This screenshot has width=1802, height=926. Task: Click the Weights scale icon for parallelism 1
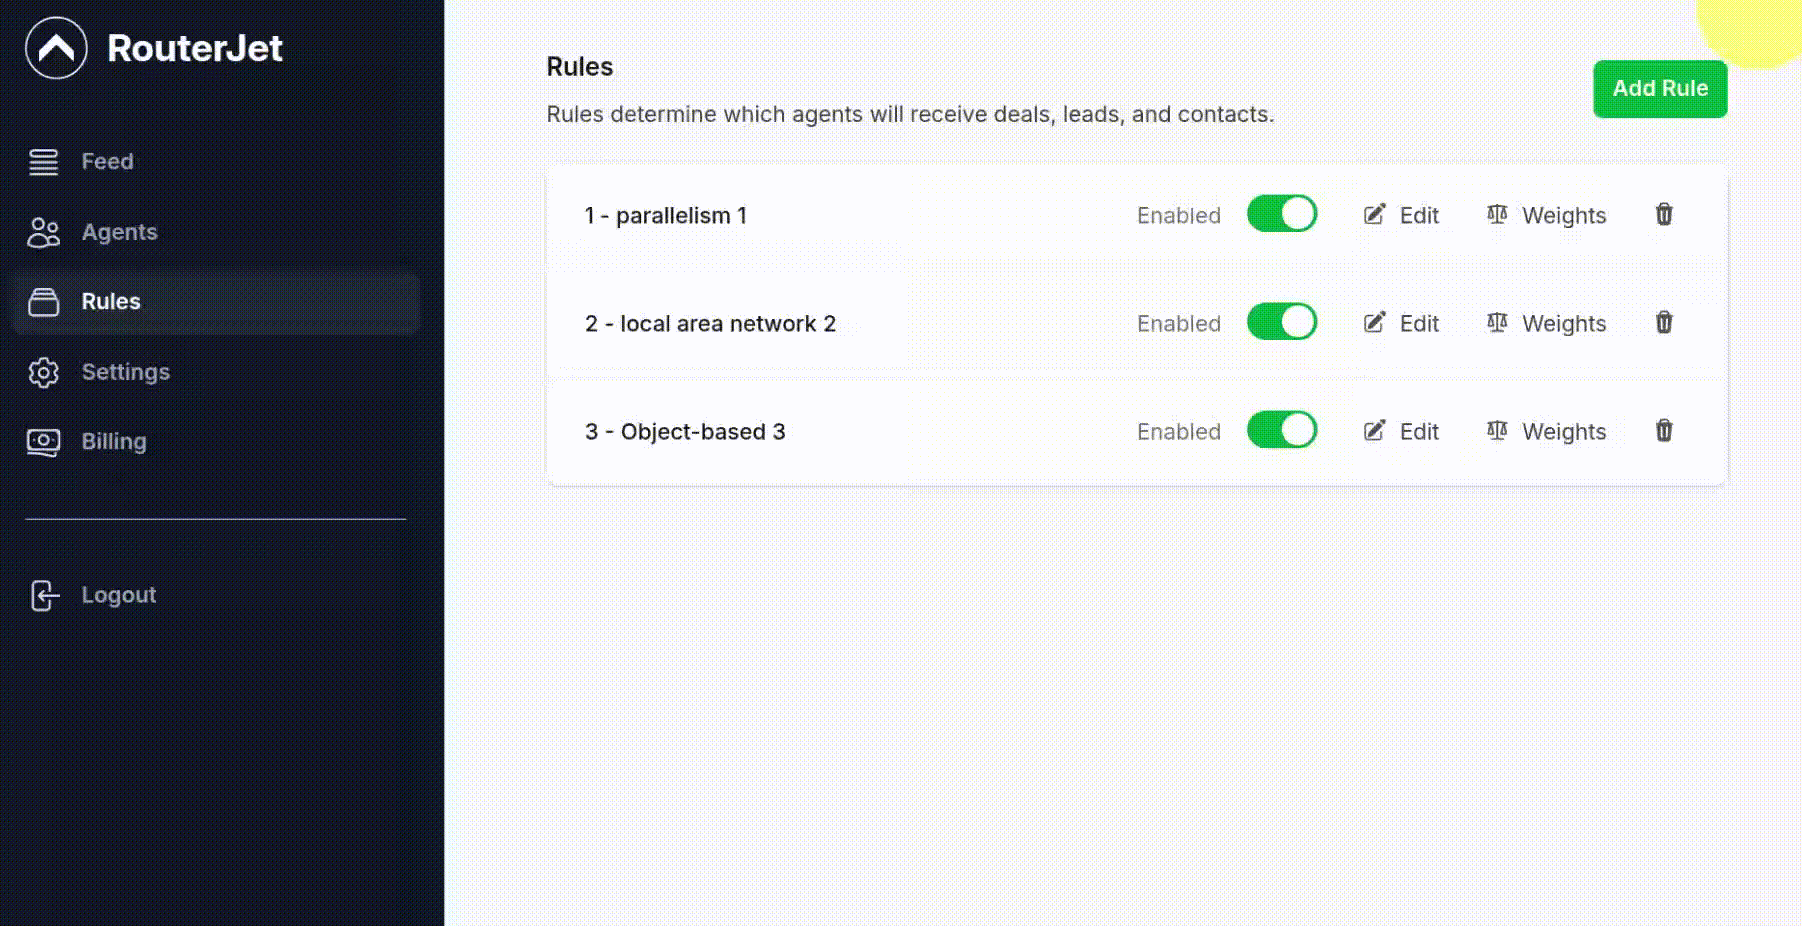1498,215
